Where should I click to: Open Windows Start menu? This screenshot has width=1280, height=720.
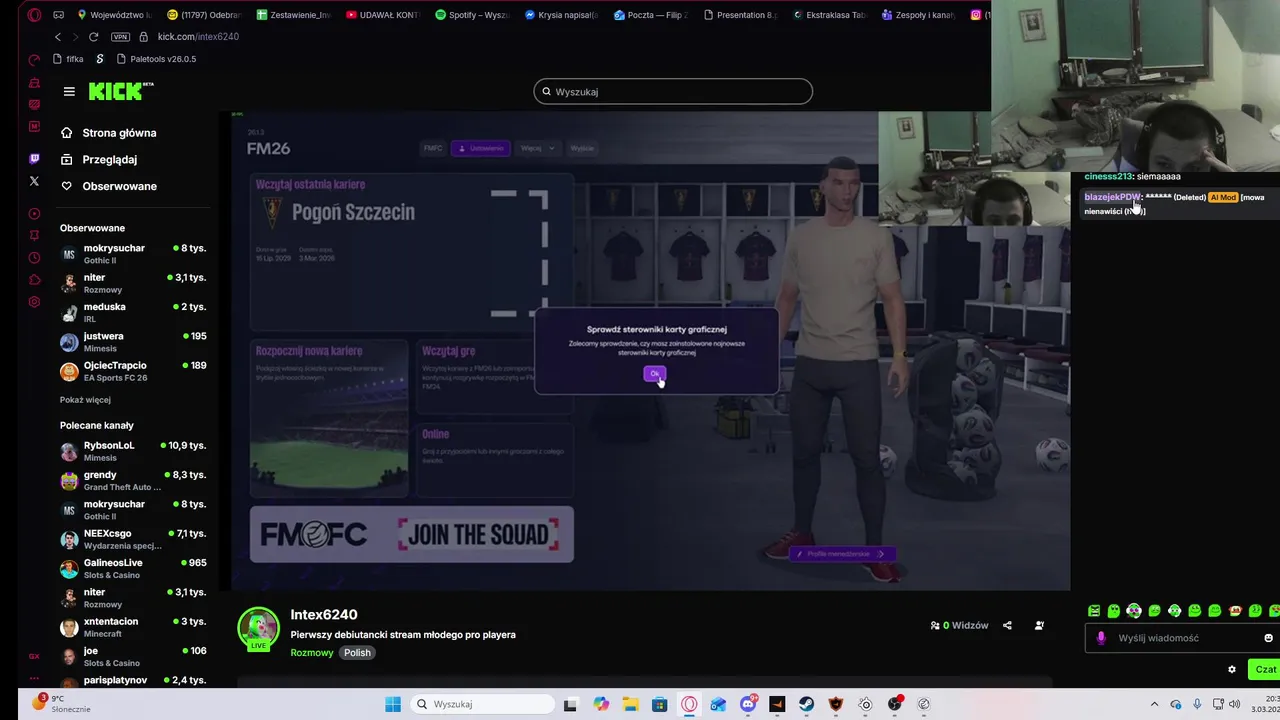coord(393,704)
